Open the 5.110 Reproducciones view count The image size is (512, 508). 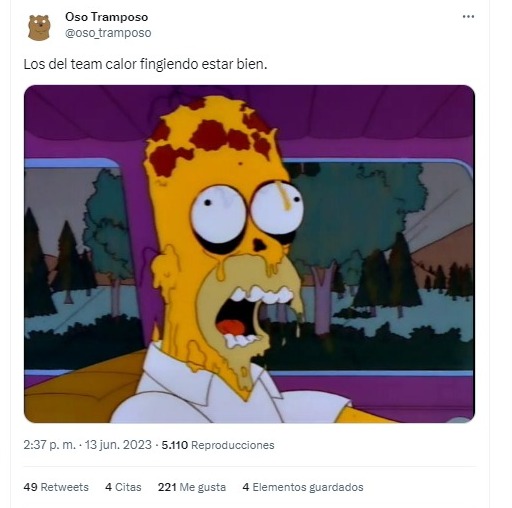tap(218, 445)
